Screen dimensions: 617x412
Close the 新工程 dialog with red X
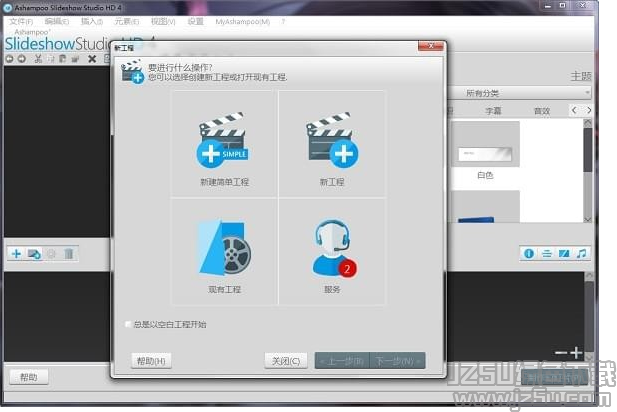click(431, 46)
